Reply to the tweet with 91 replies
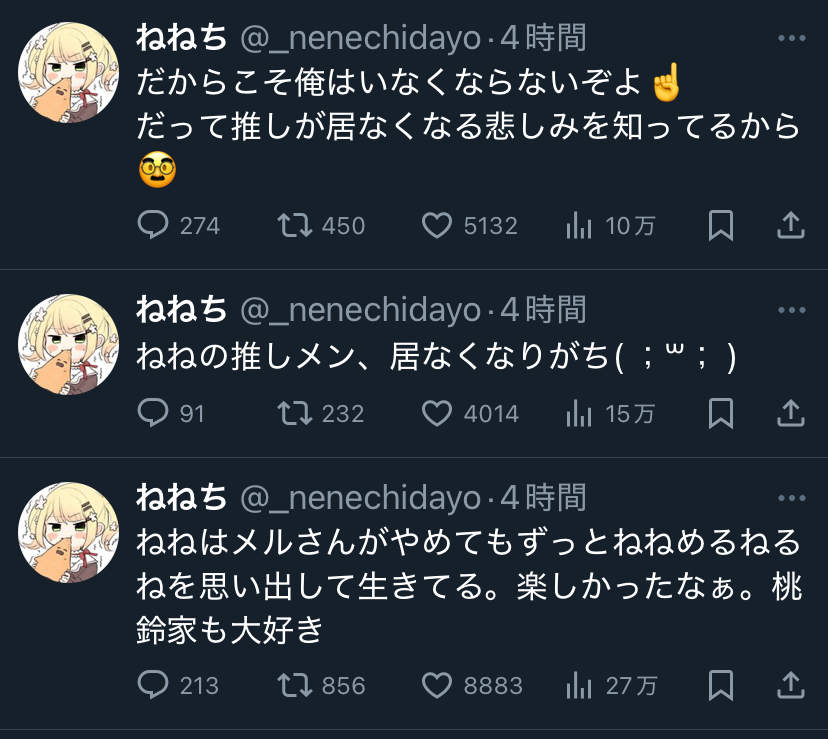Viewport: 828px width, 739px height. pyautogui.click(x=153, y=412)
